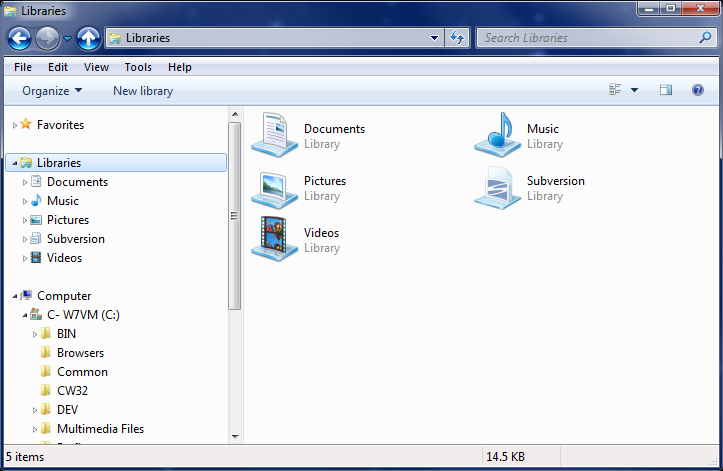The width and height of the screenshot is (723, 471).
Task: Open the Videos library icon
Action: (272, 239)
